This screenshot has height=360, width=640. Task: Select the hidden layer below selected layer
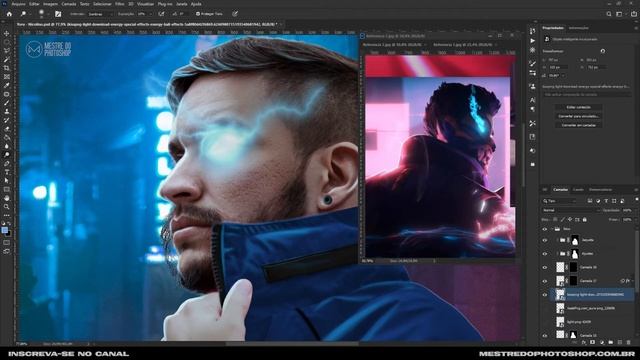click(x=592, y=308)
